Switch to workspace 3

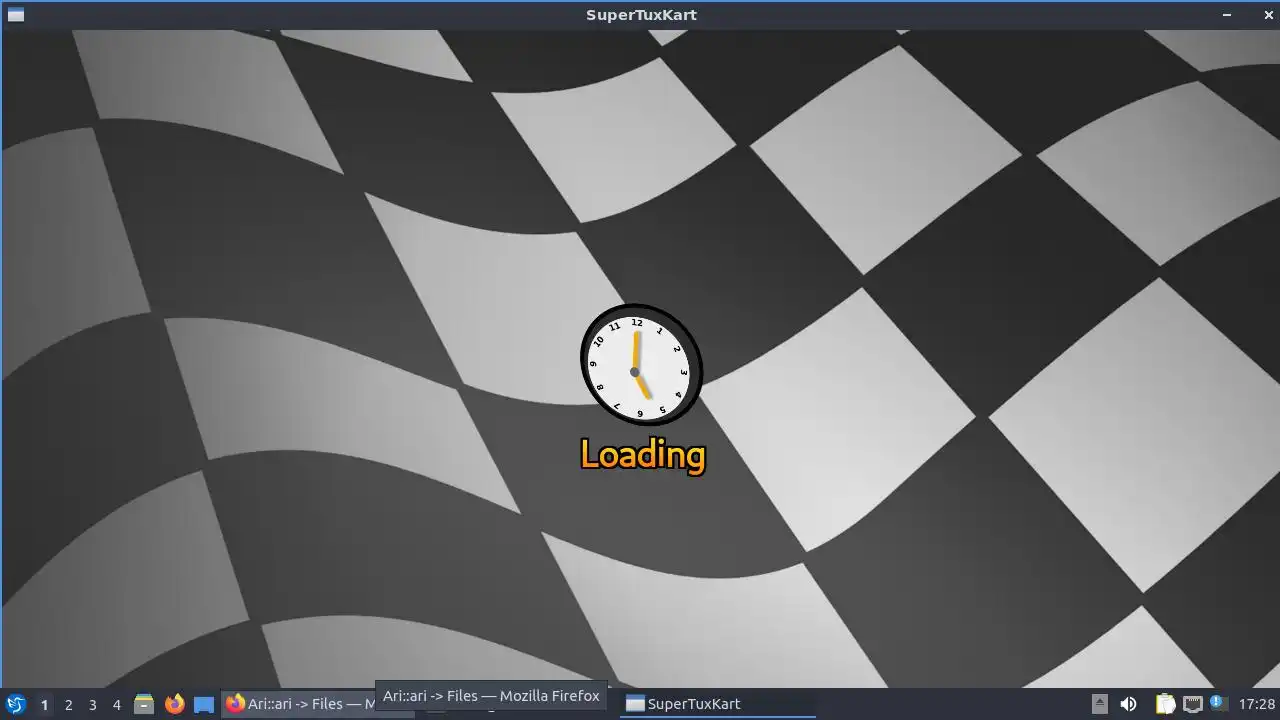93,704
